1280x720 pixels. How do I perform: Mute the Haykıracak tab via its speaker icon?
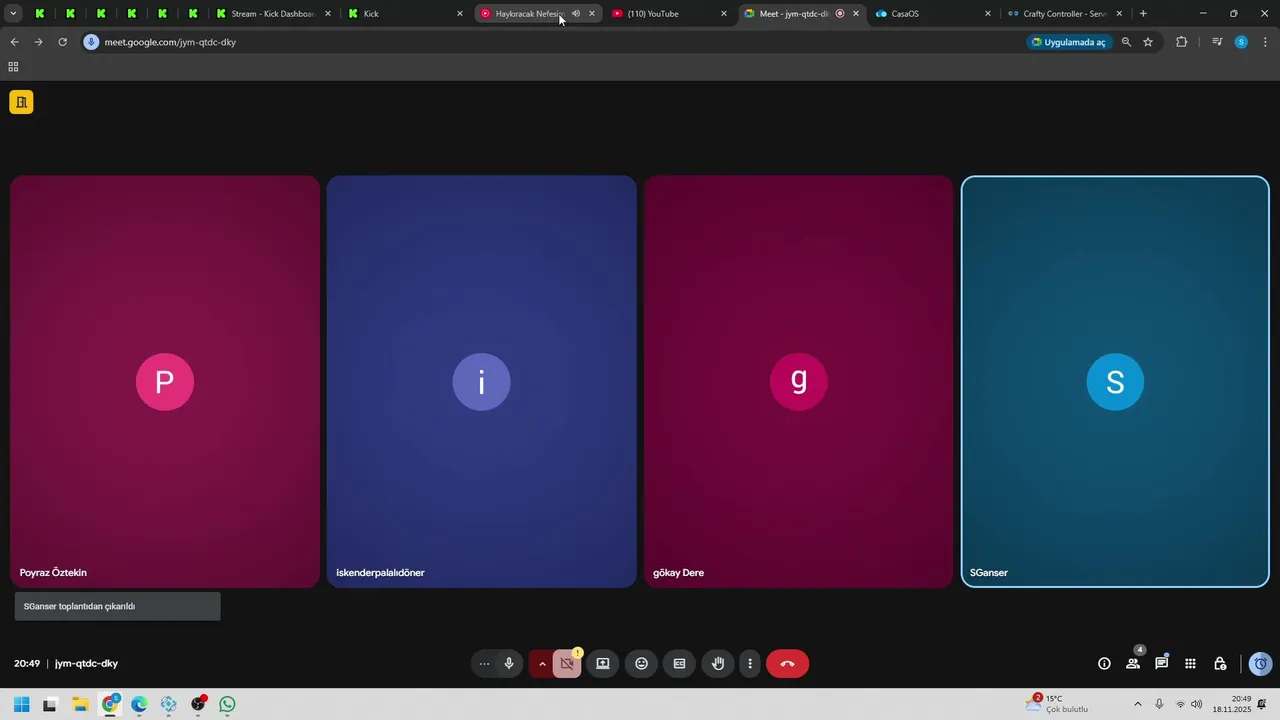click(x=576, y=14)
